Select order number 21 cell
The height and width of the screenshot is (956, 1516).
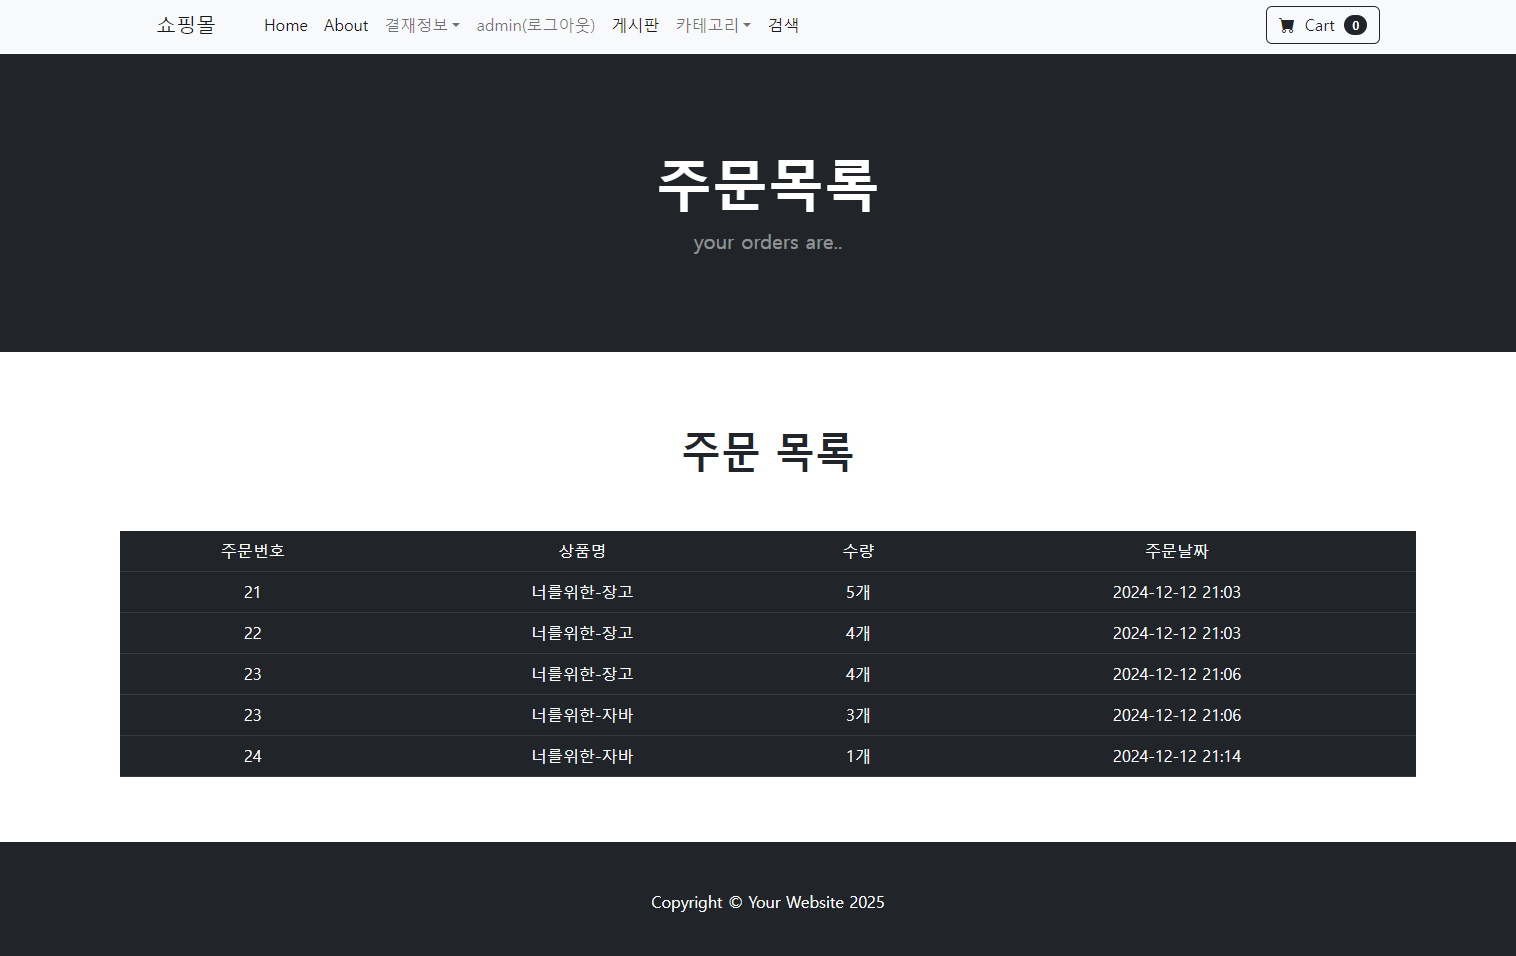coord(253,592)
